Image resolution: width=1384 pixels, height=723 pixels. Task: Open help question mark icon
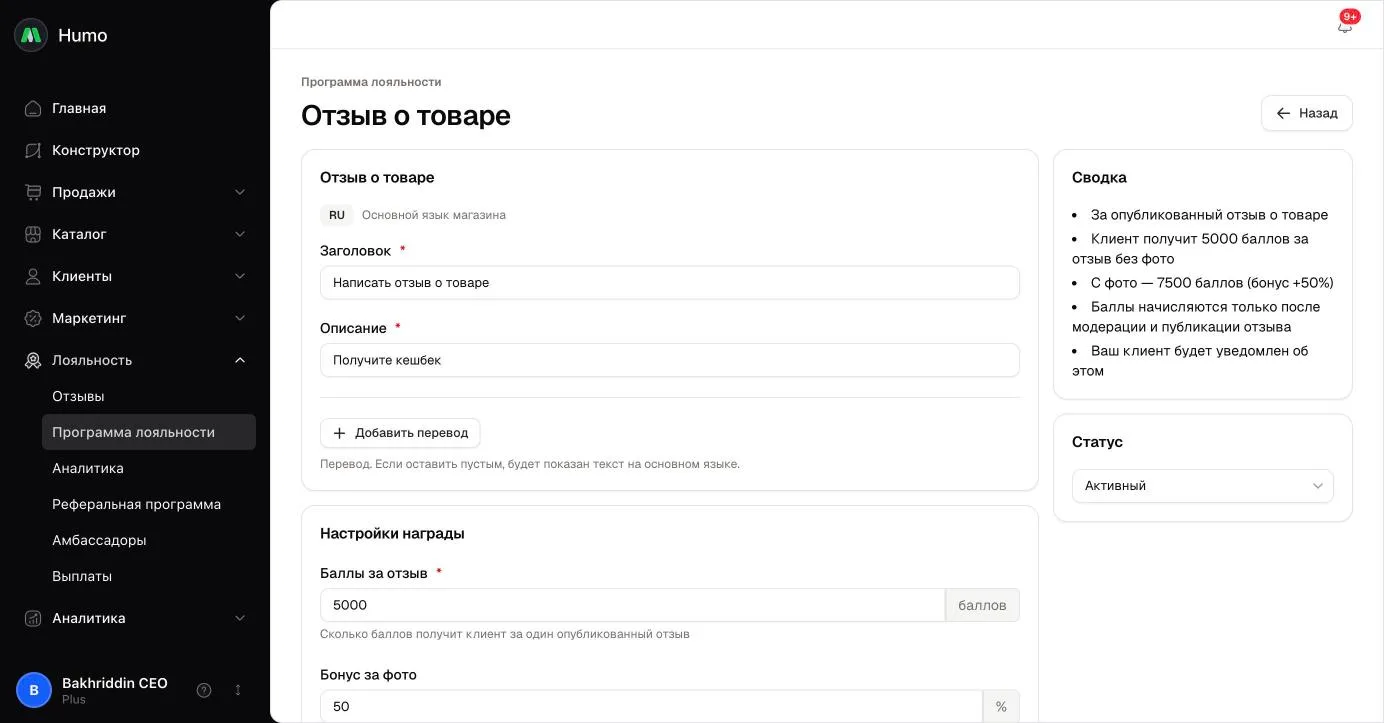coord(204,690)
